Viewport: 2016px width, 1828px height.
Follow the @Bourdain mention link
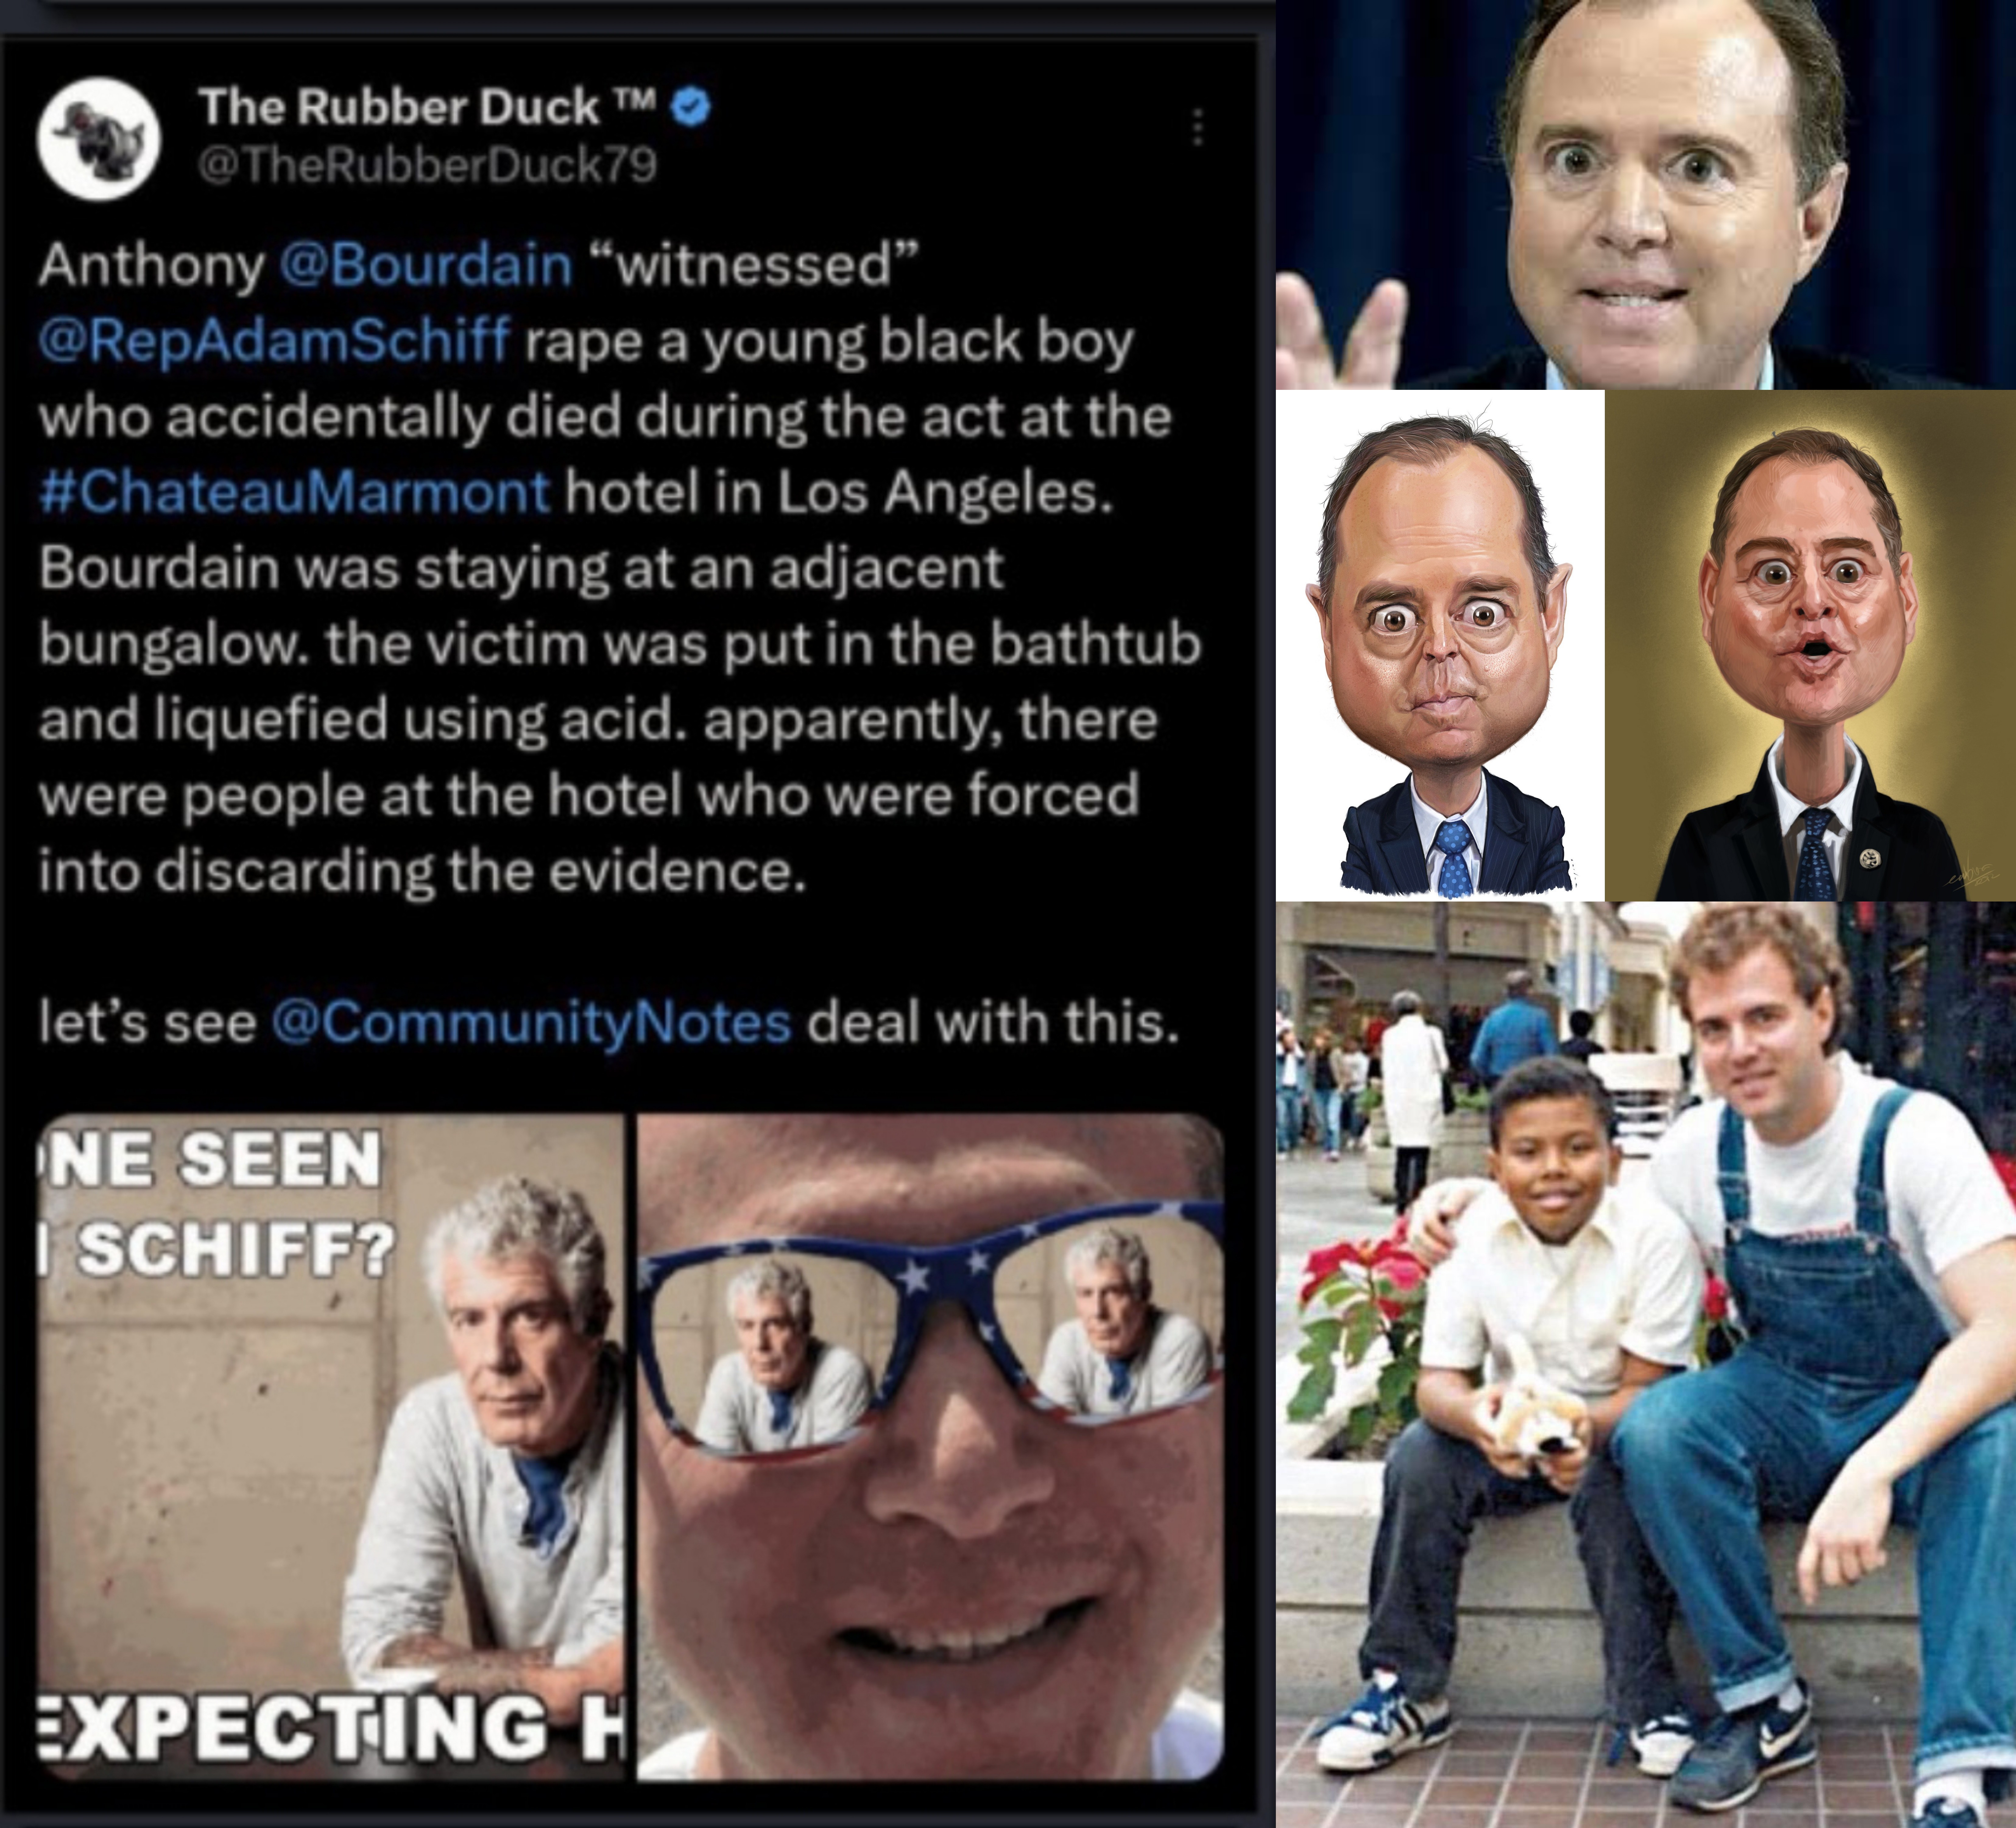point(426,265)
